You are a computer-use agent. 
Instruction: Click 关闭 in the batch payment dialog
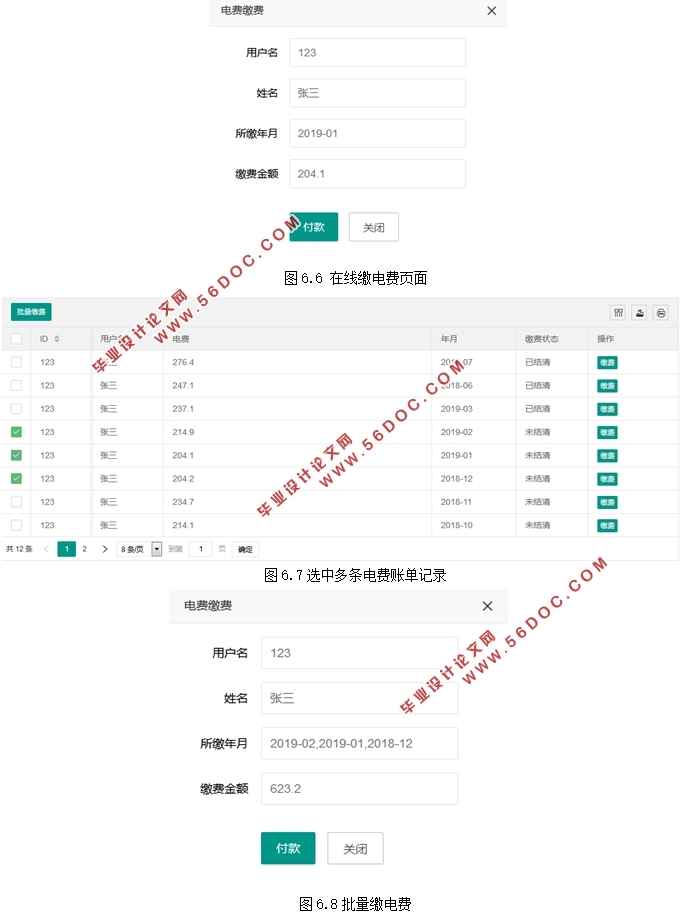(x=355, y=848)
